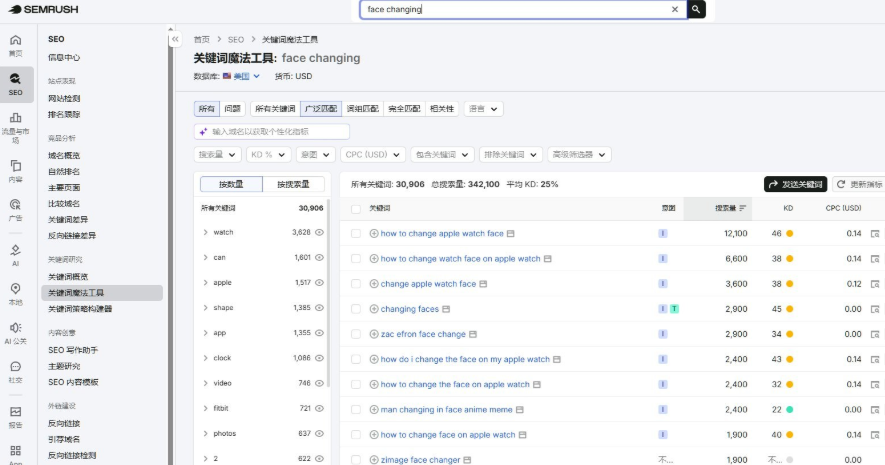Select the Questions tab
Screen dimensions: 885x465
point(232,109)
